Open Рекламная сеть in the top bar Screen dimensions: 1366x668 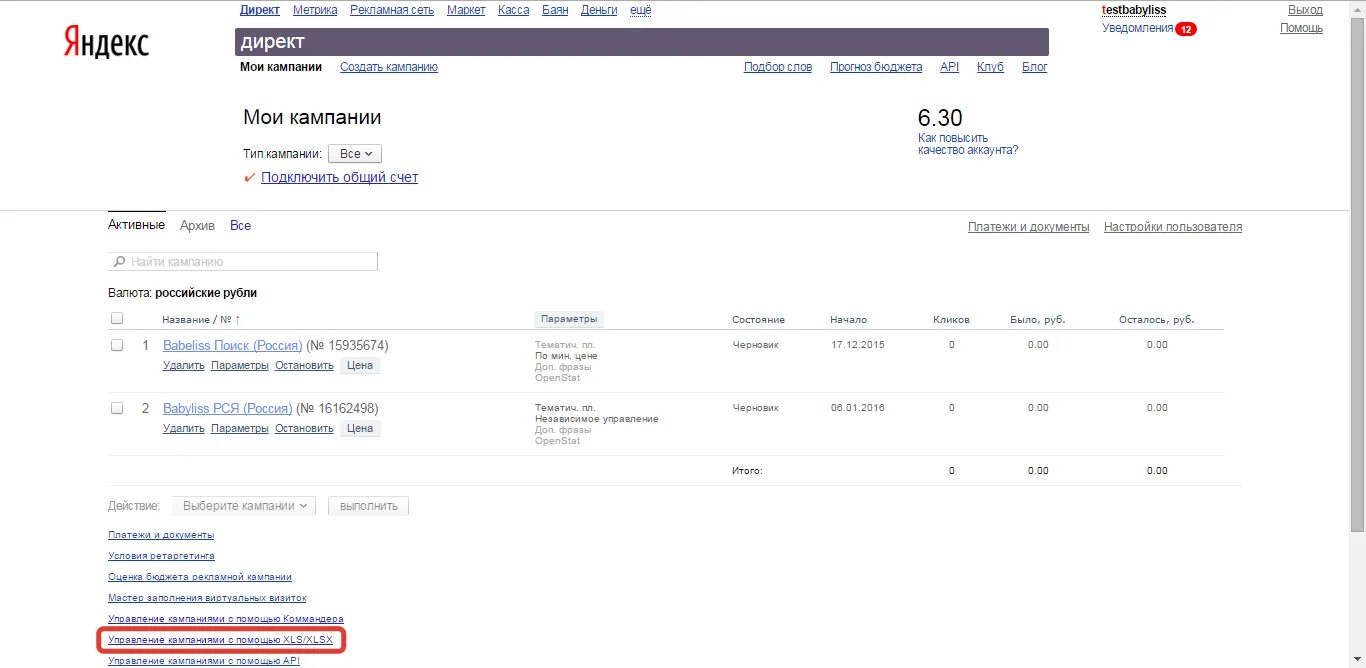tap(392, 10)
